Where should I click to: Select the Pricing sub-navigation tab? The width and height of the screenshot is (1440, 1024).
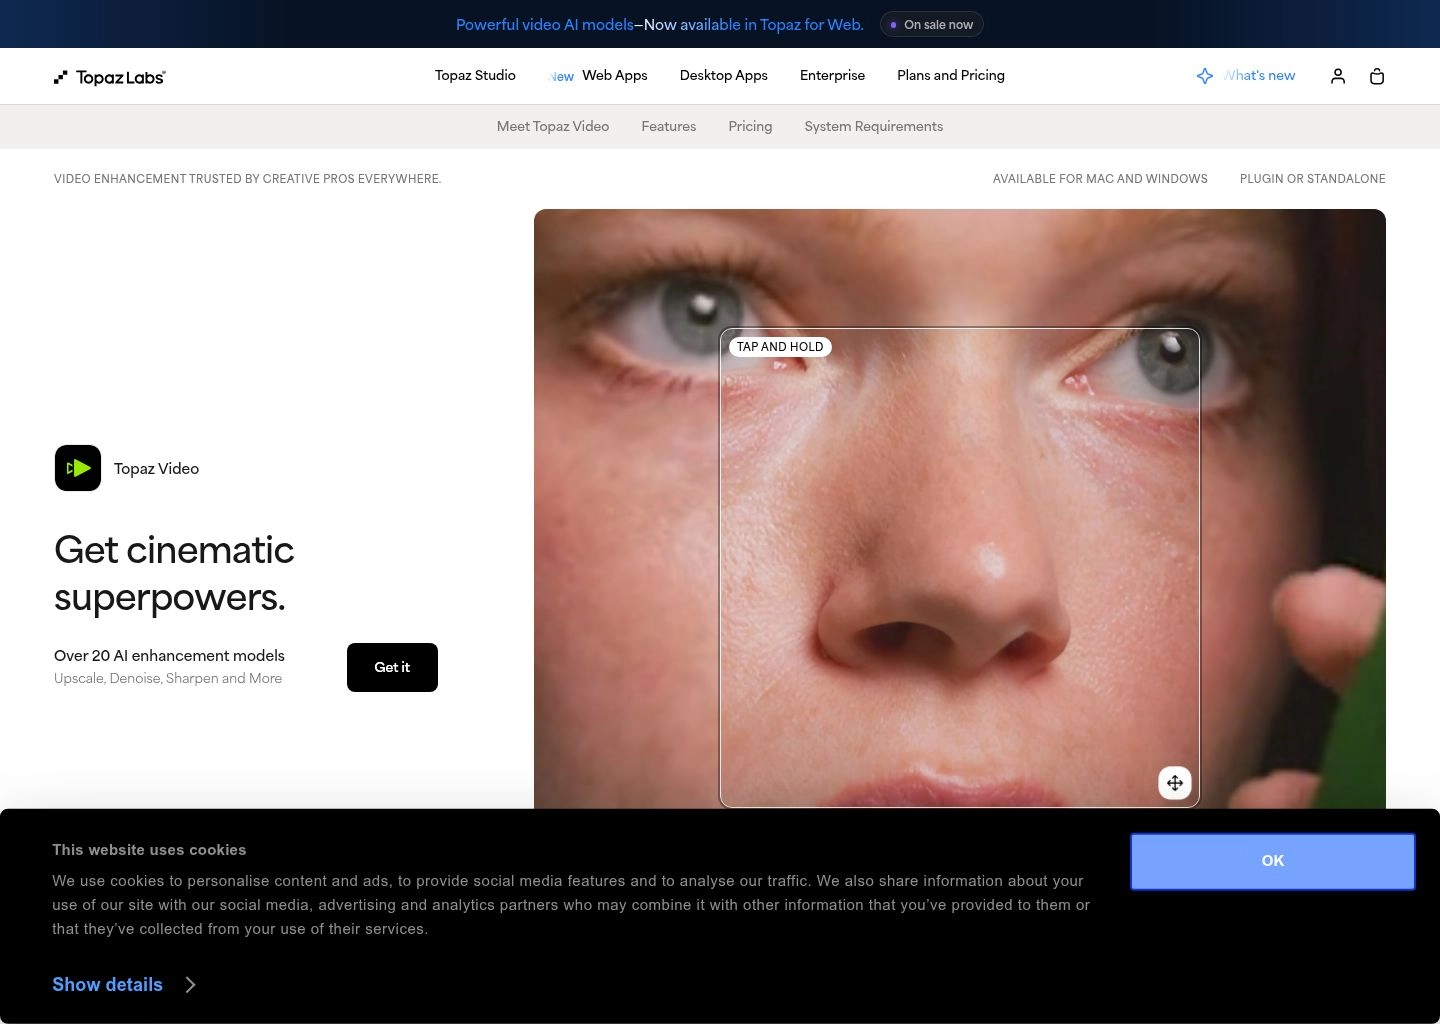coord(750,127)
